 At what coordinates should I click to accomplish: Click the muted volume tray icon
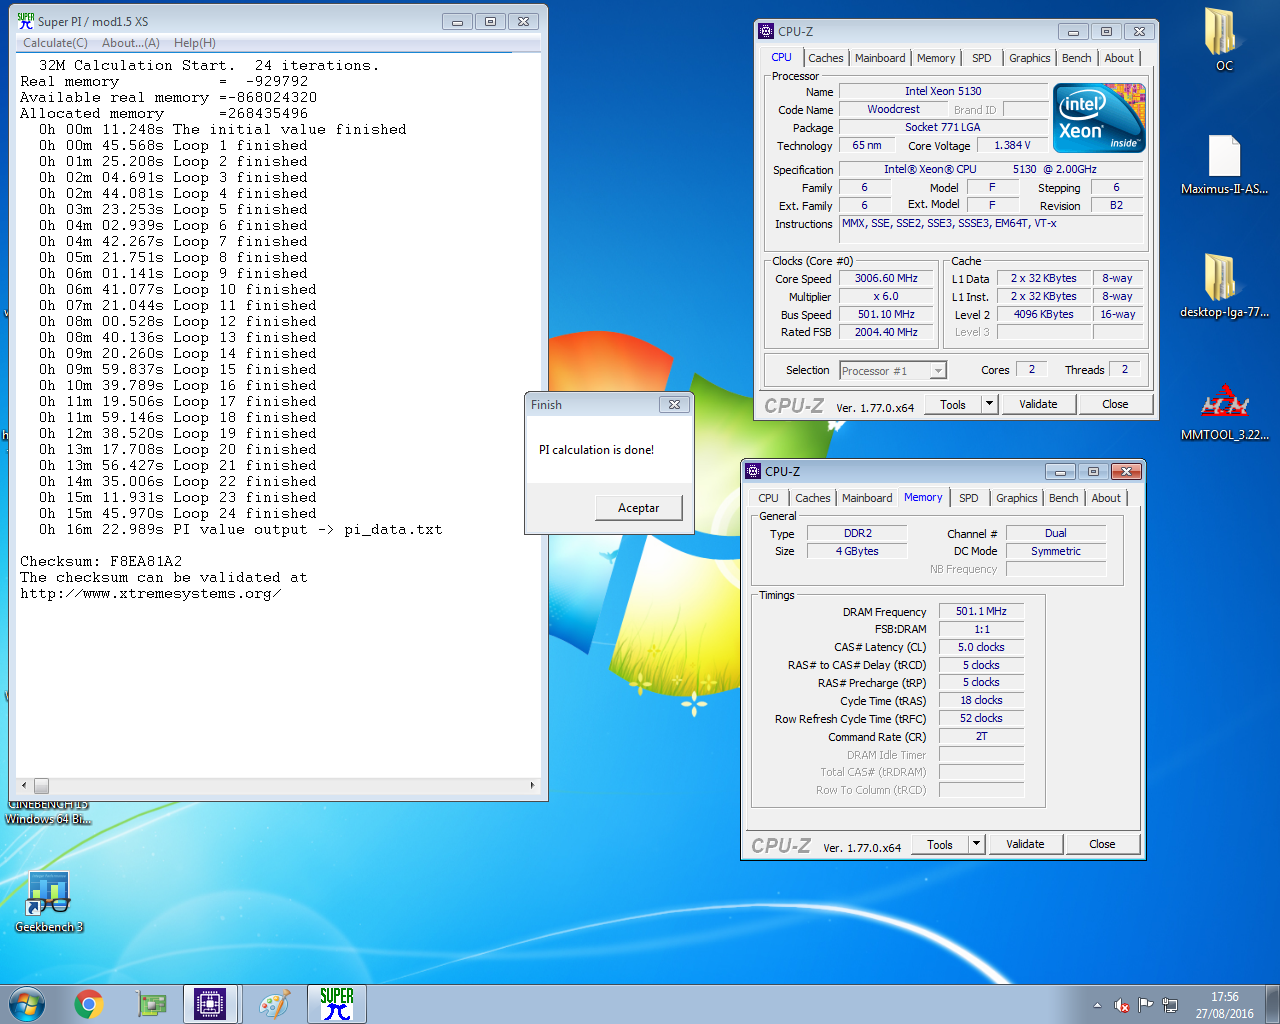tap(1122, 1005)
